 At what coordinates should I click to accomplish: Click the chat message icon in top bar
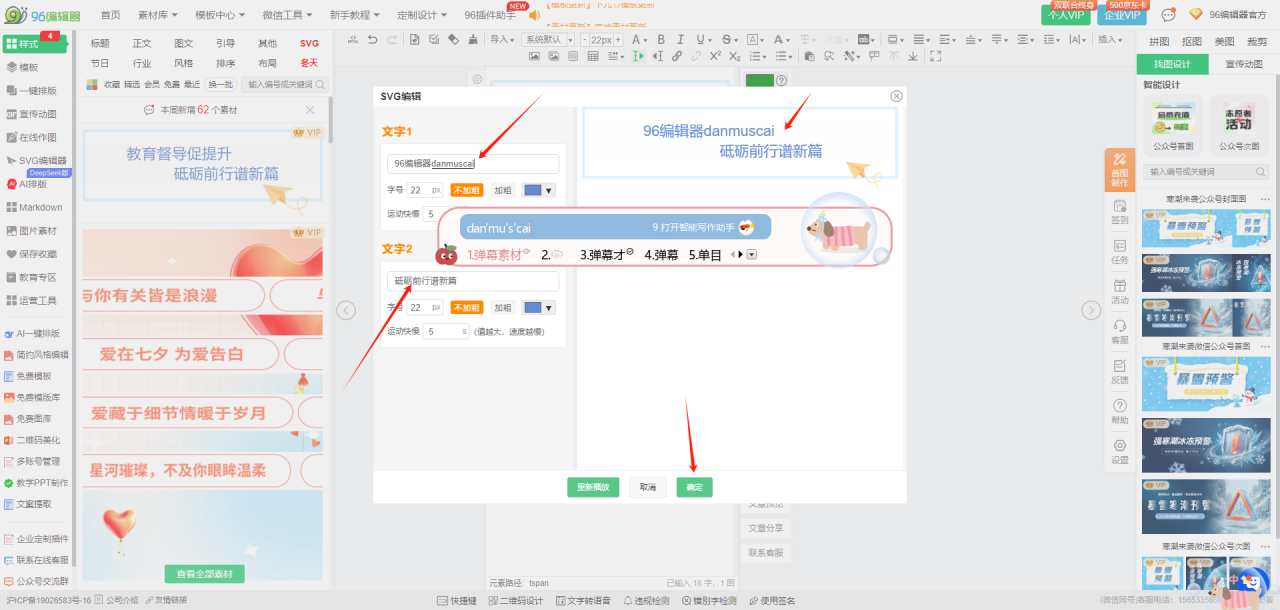[x=1168, y=15]
